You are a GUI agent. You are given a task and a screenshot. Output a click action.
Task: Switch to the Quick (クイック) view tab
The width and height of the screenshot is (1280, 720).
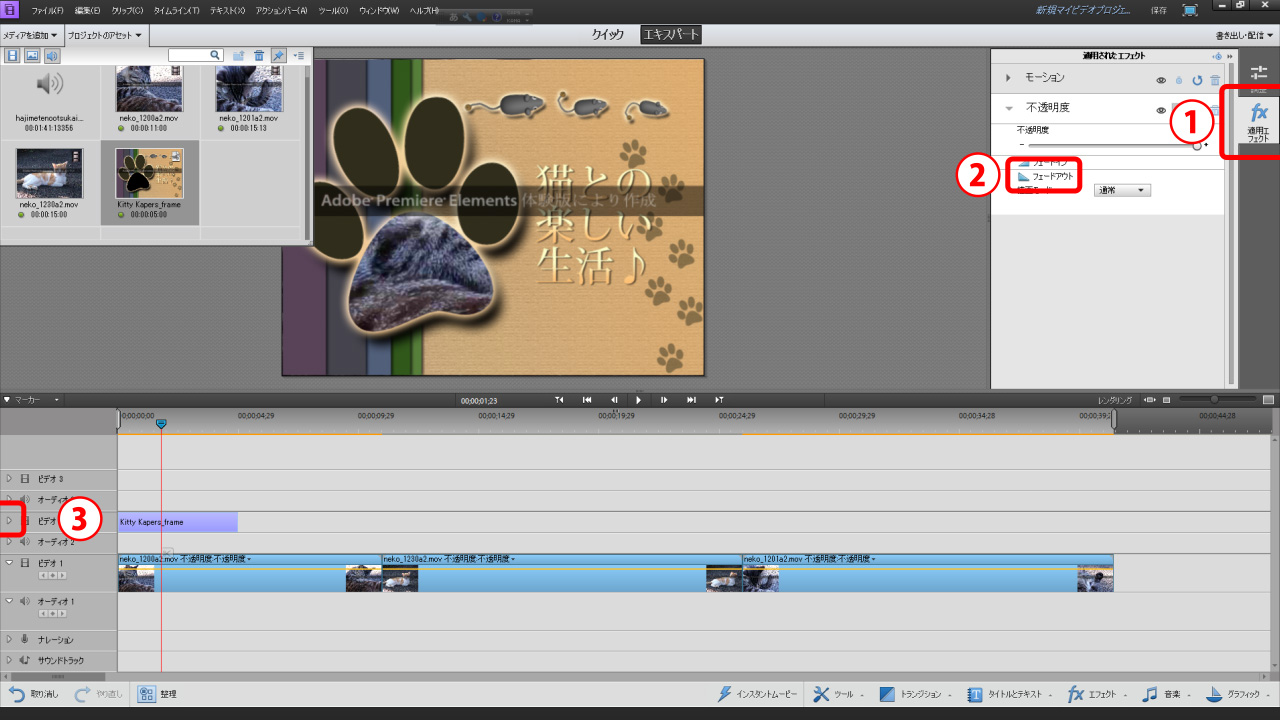click(607, 35)
